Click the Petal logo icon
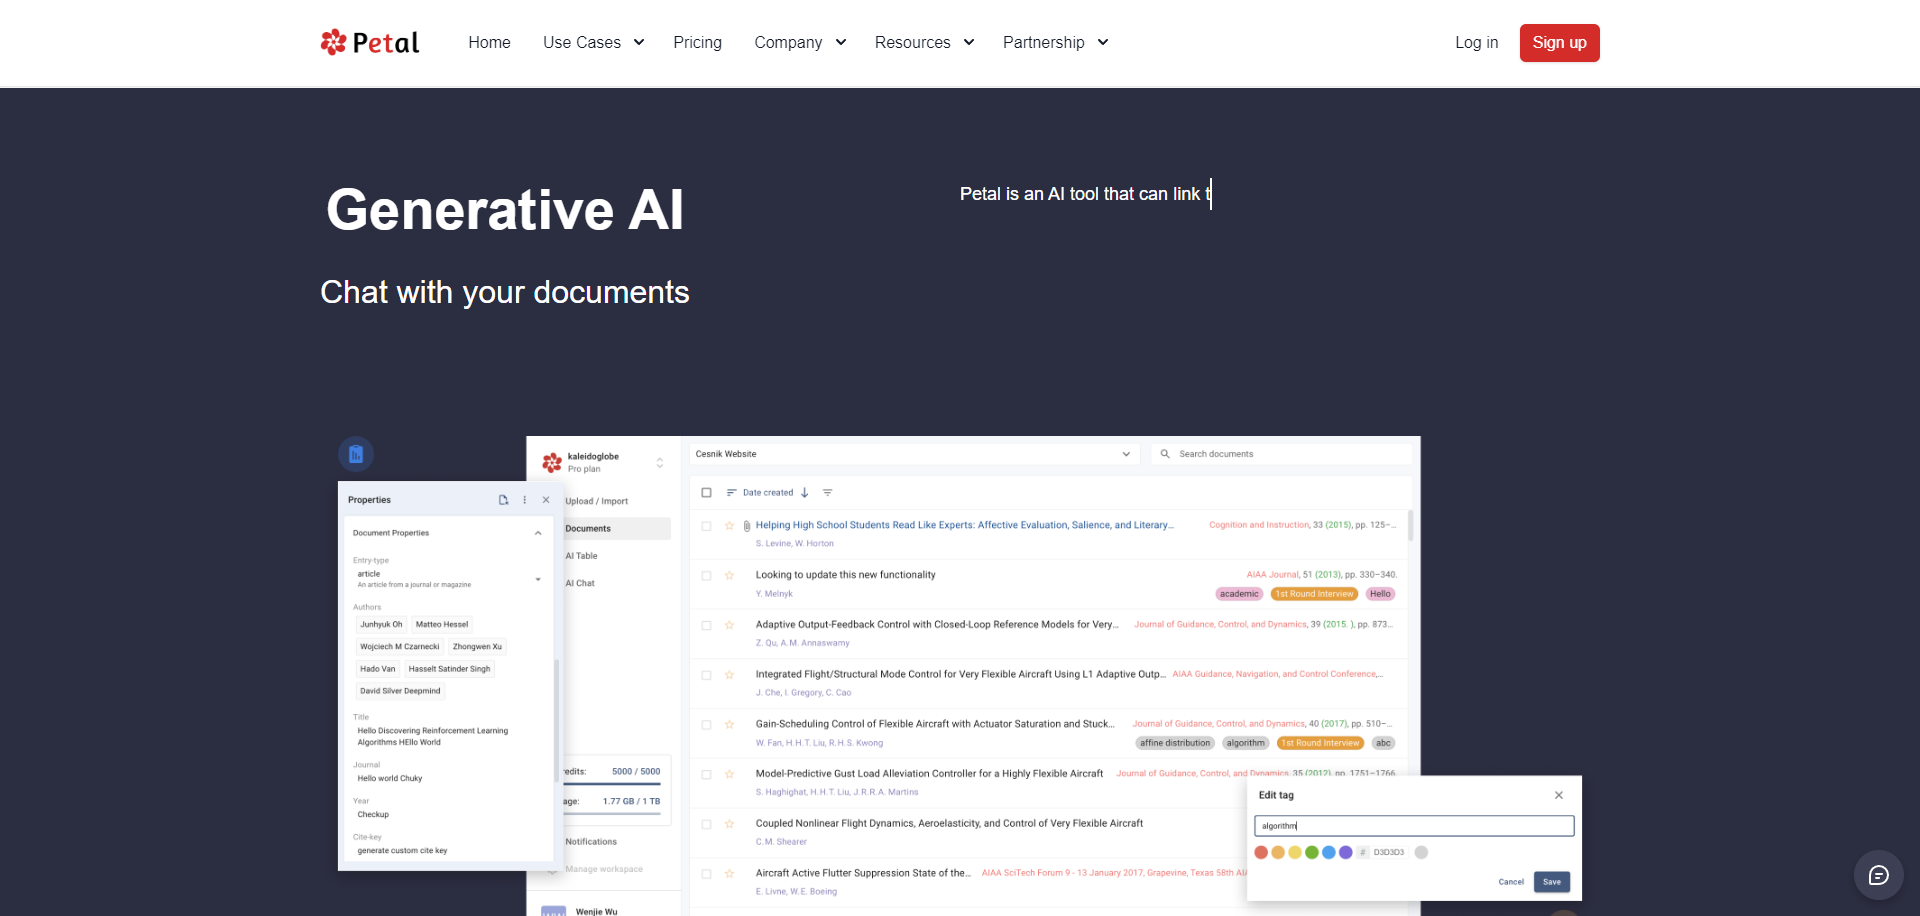Screen dimensions: 1920x916 [333, 42]
